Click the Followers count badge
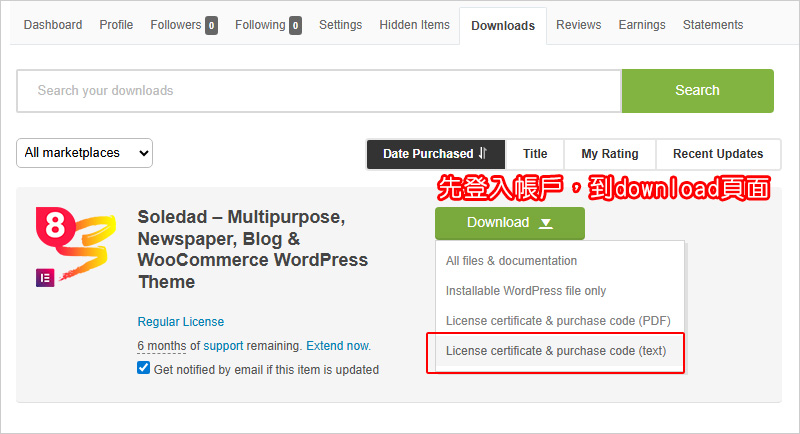 [x=211, y=25]
